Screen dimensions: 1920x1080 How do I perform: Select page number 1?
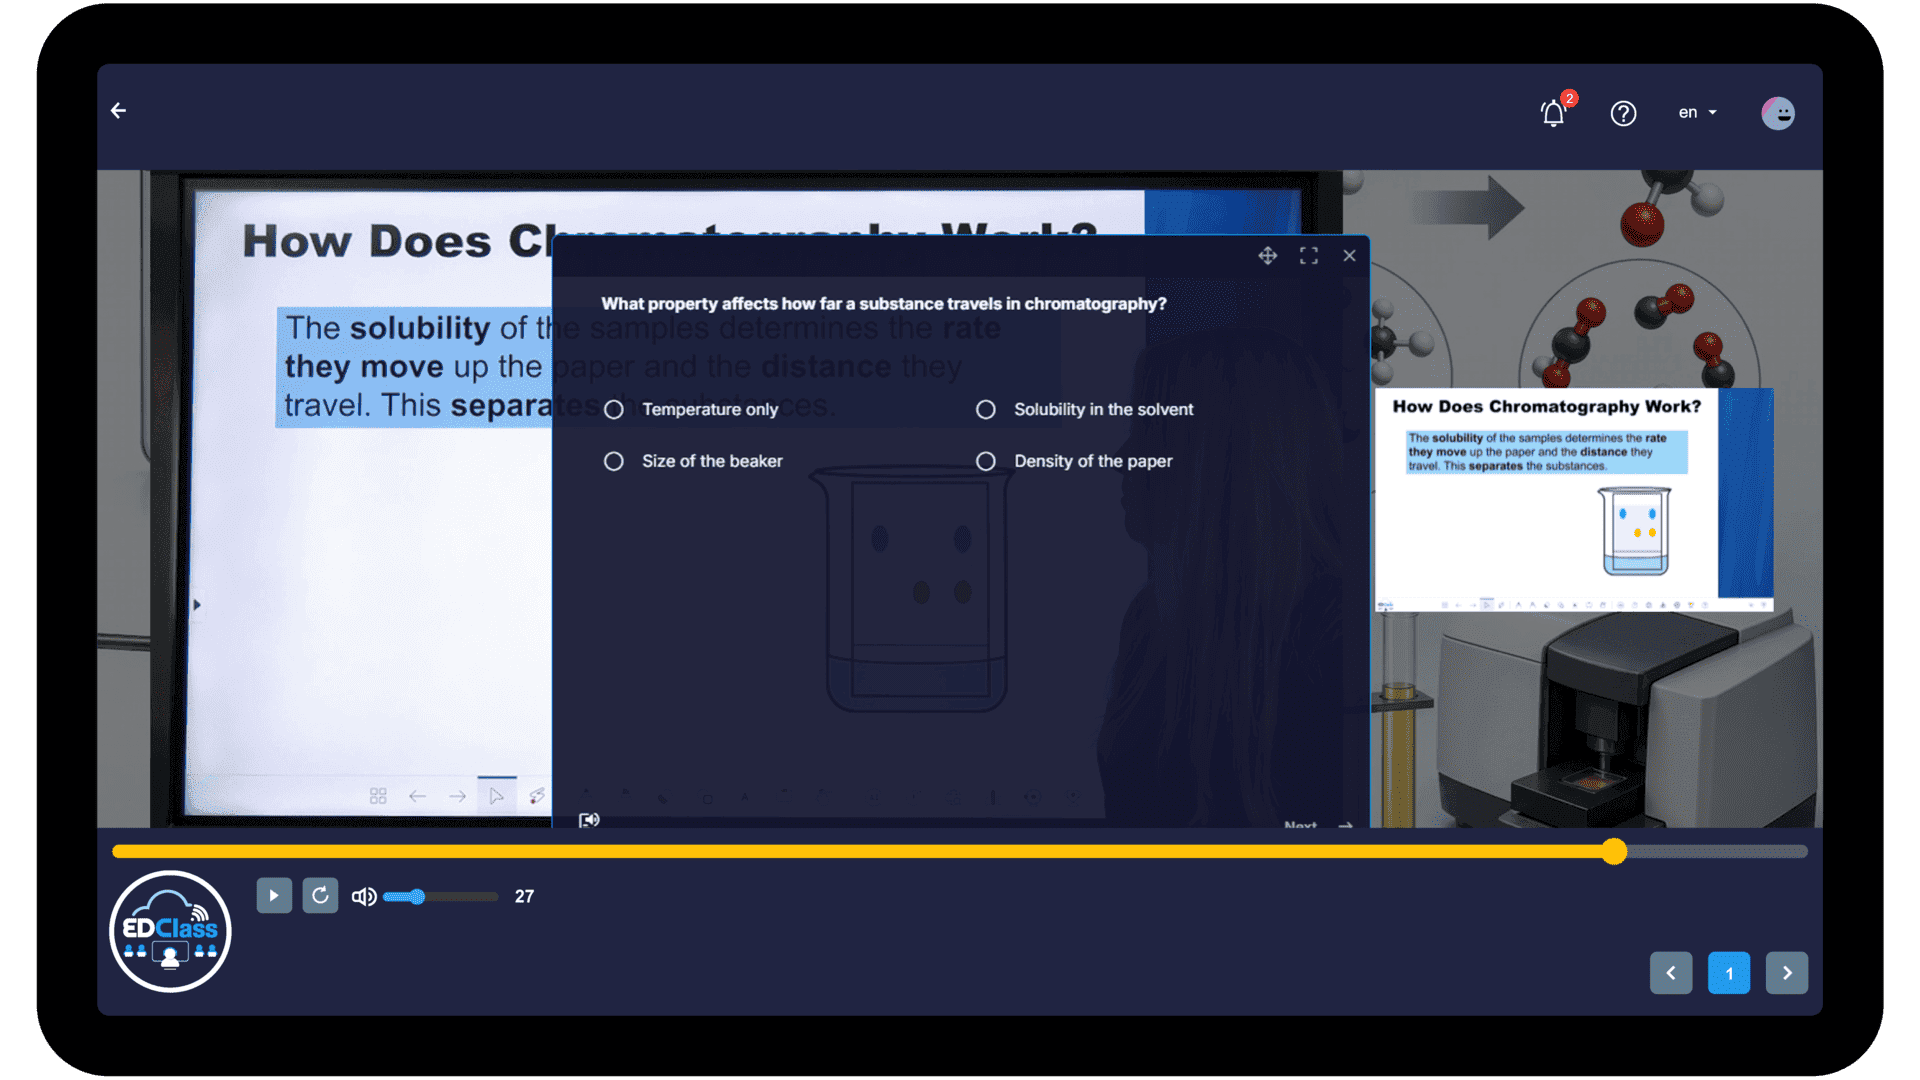[1729, 973]
